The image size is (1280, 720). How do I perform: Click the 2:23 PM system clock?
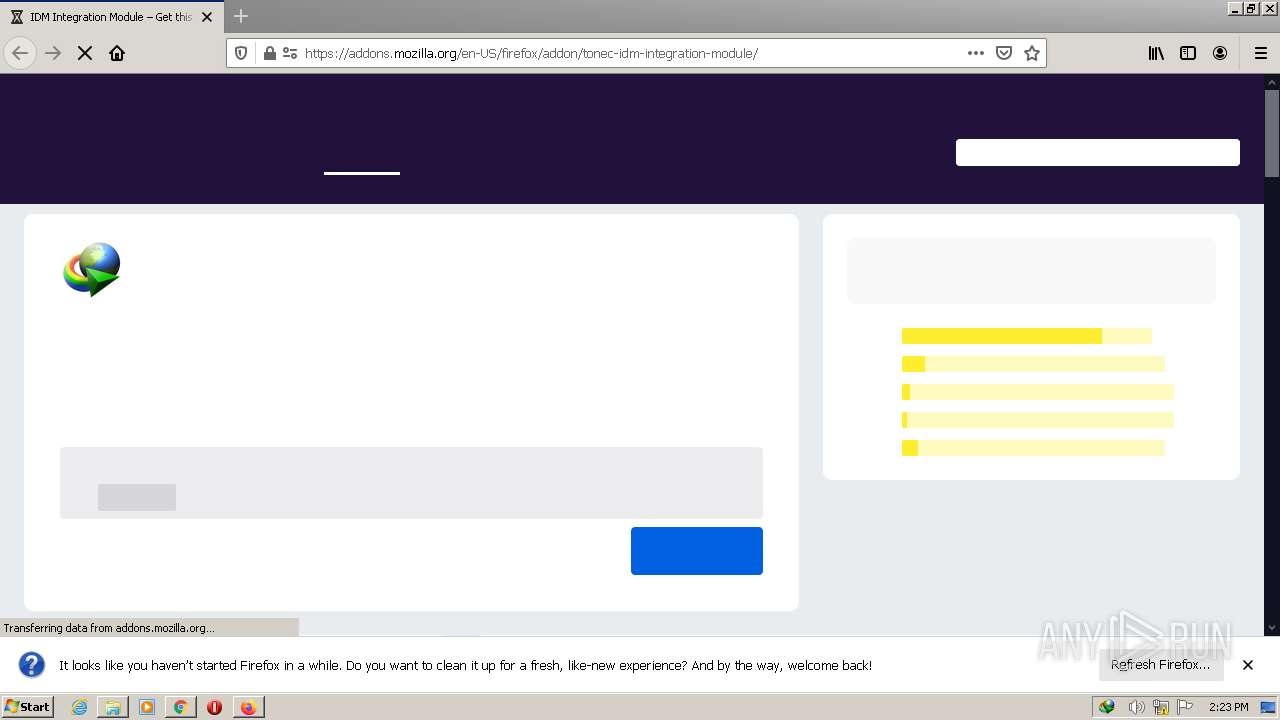click(1228, 707)
